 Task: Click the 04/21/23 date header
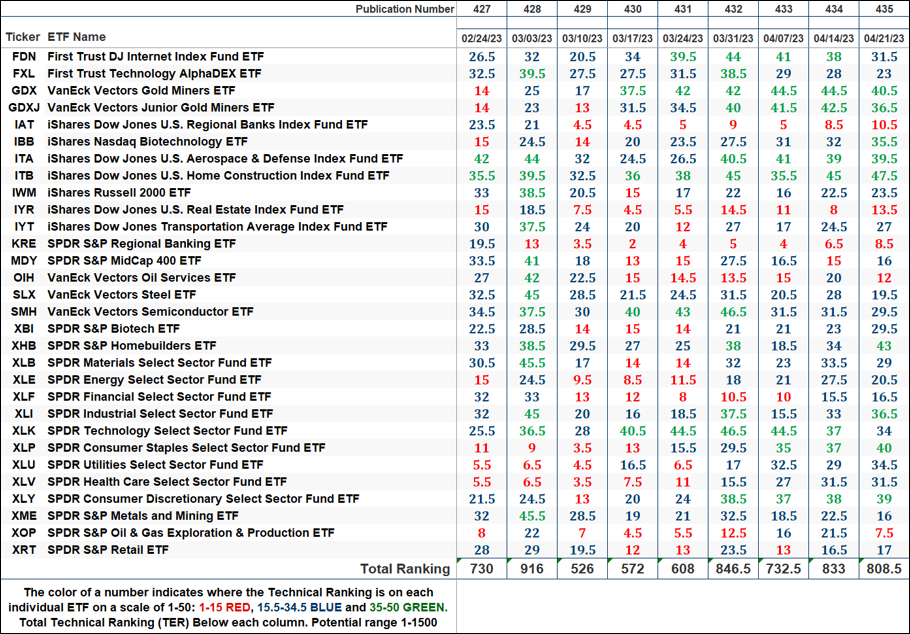tap(884, 38)
